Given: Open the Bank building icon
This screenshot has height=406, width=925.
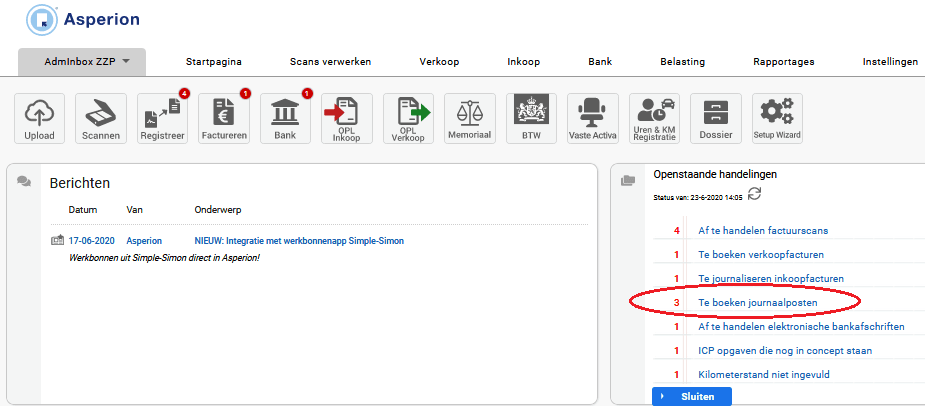Looking at the screenshot, I should coord(285,119).
